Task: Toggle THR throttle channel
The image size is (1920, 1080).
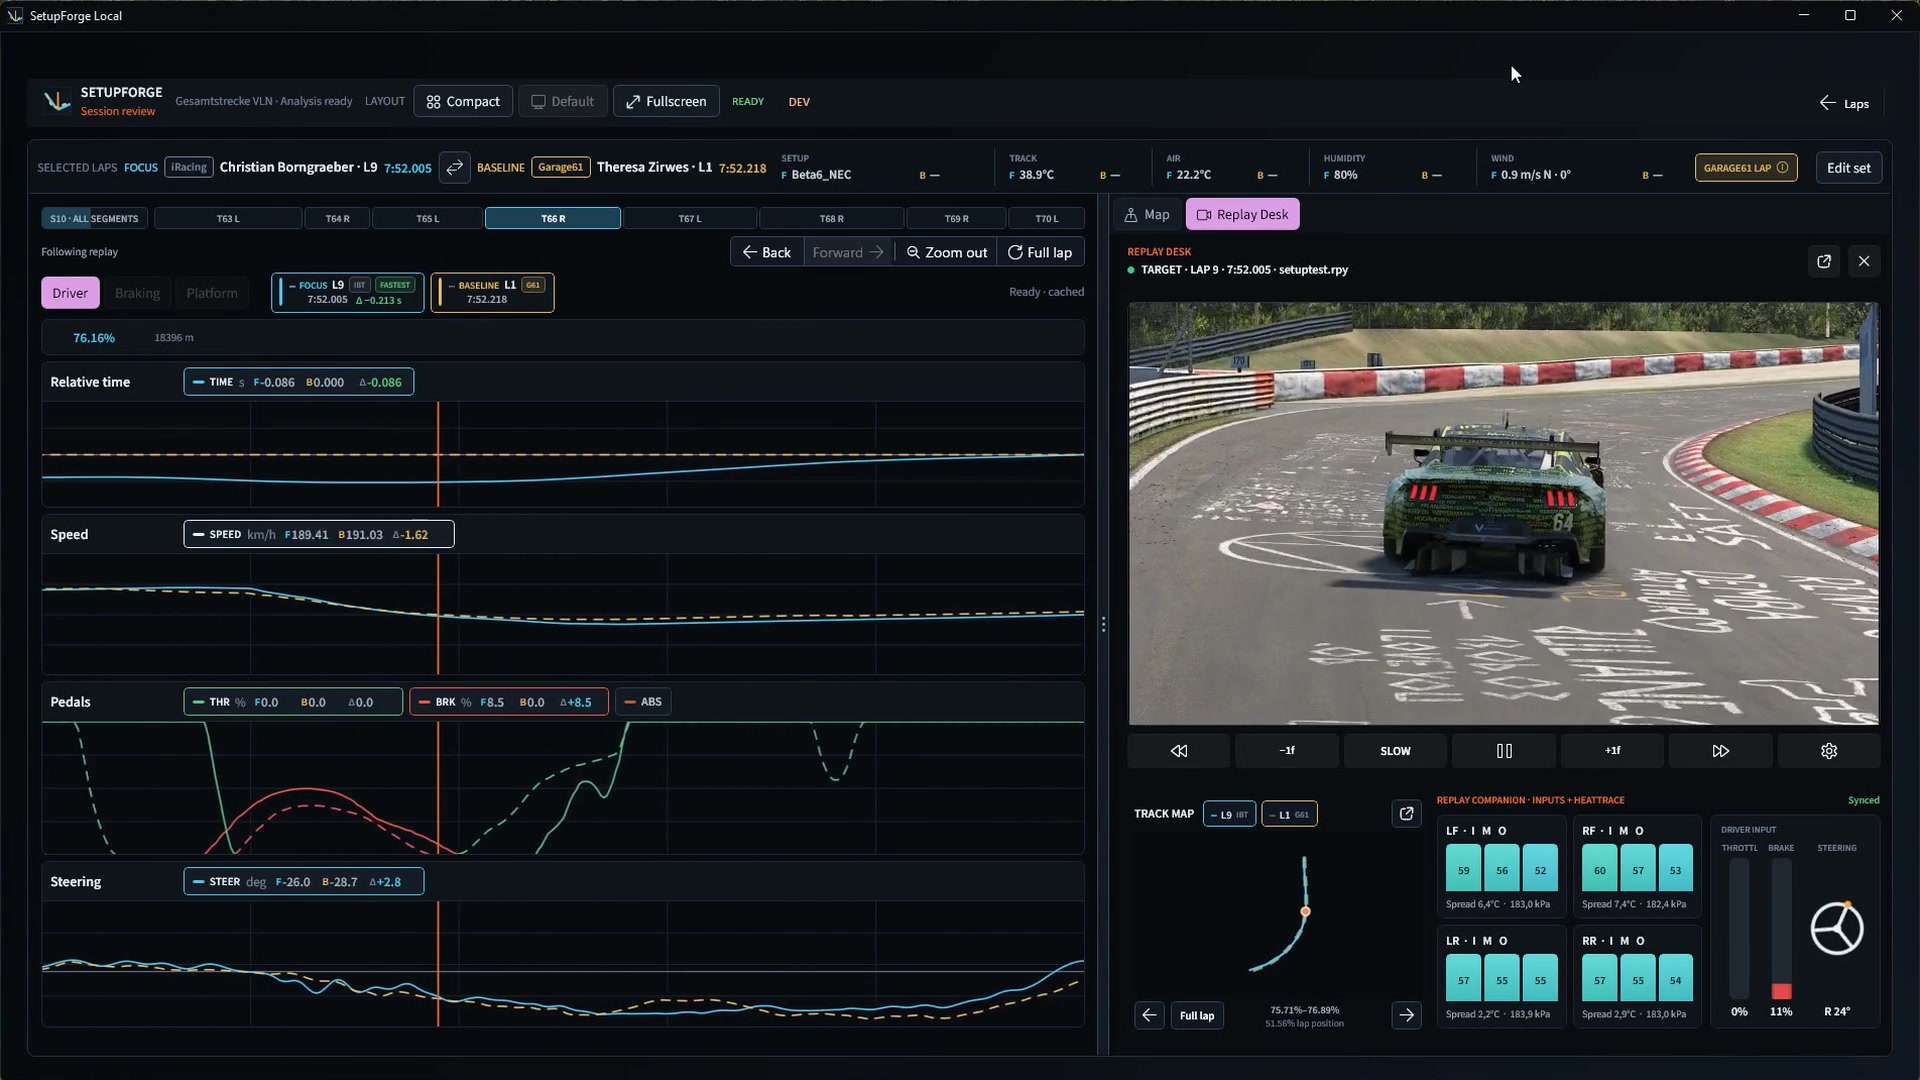Action: coord(294,702)
